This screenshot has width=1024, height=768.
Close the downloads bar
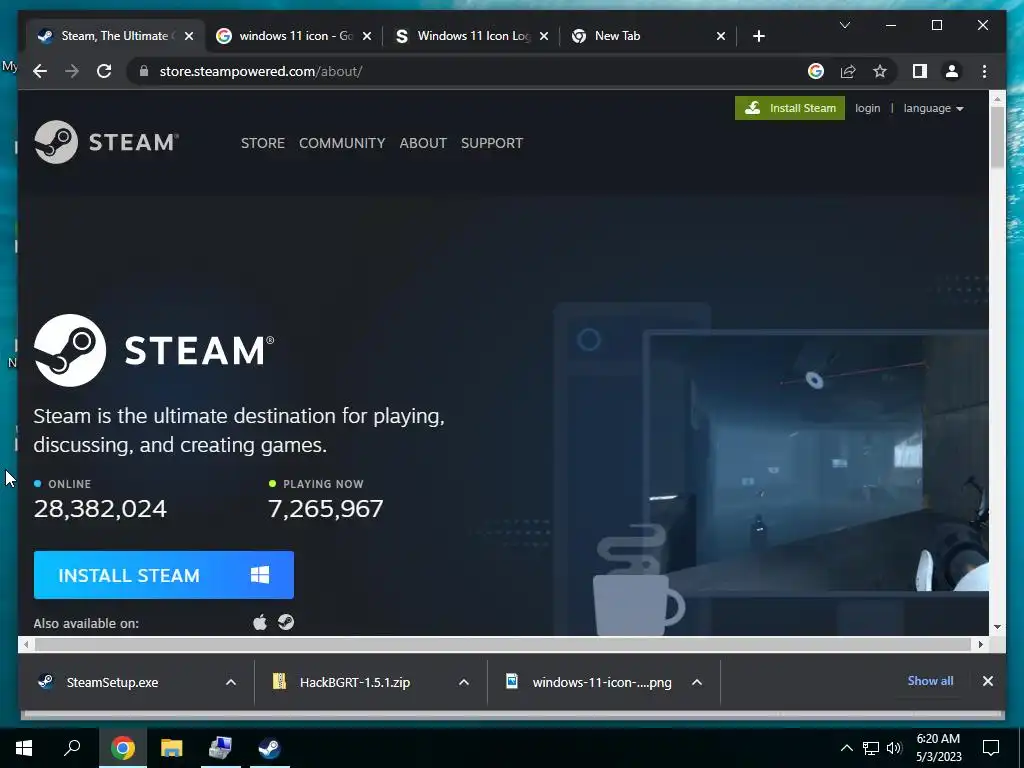coord(987,681)
